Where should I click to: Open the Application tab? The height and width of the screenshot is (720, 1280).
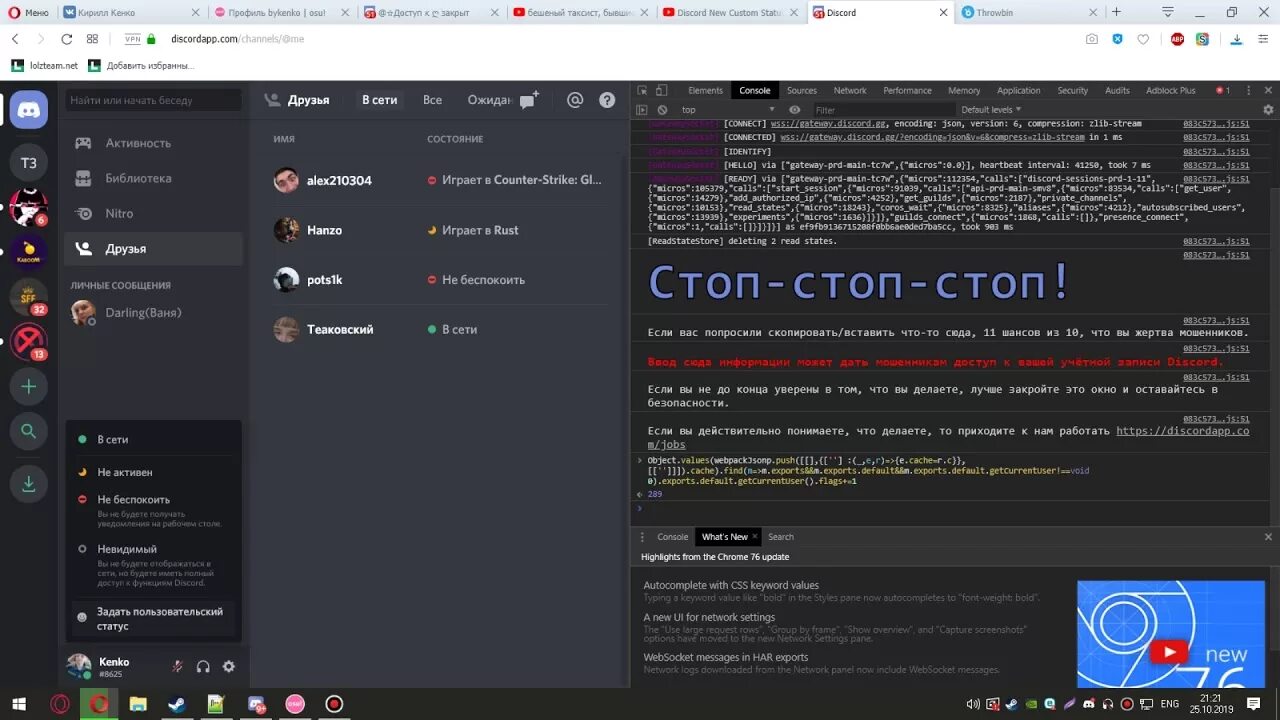pos(1018,90)
